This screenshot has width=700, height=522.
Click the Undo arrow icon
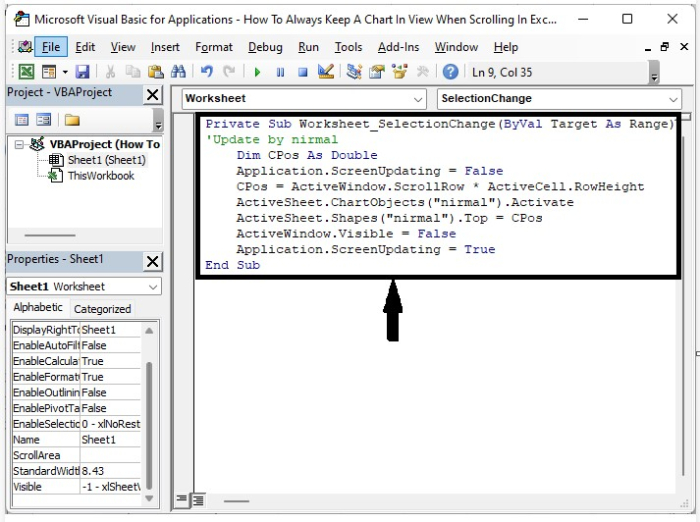pos(207,72)
